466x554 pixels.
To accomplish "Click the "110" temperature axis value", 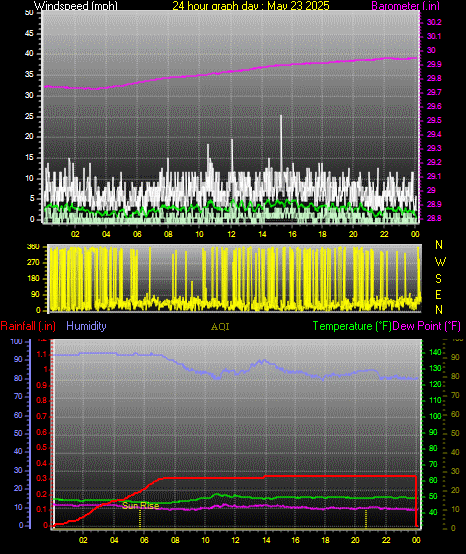I will click(x=435, y=400).
